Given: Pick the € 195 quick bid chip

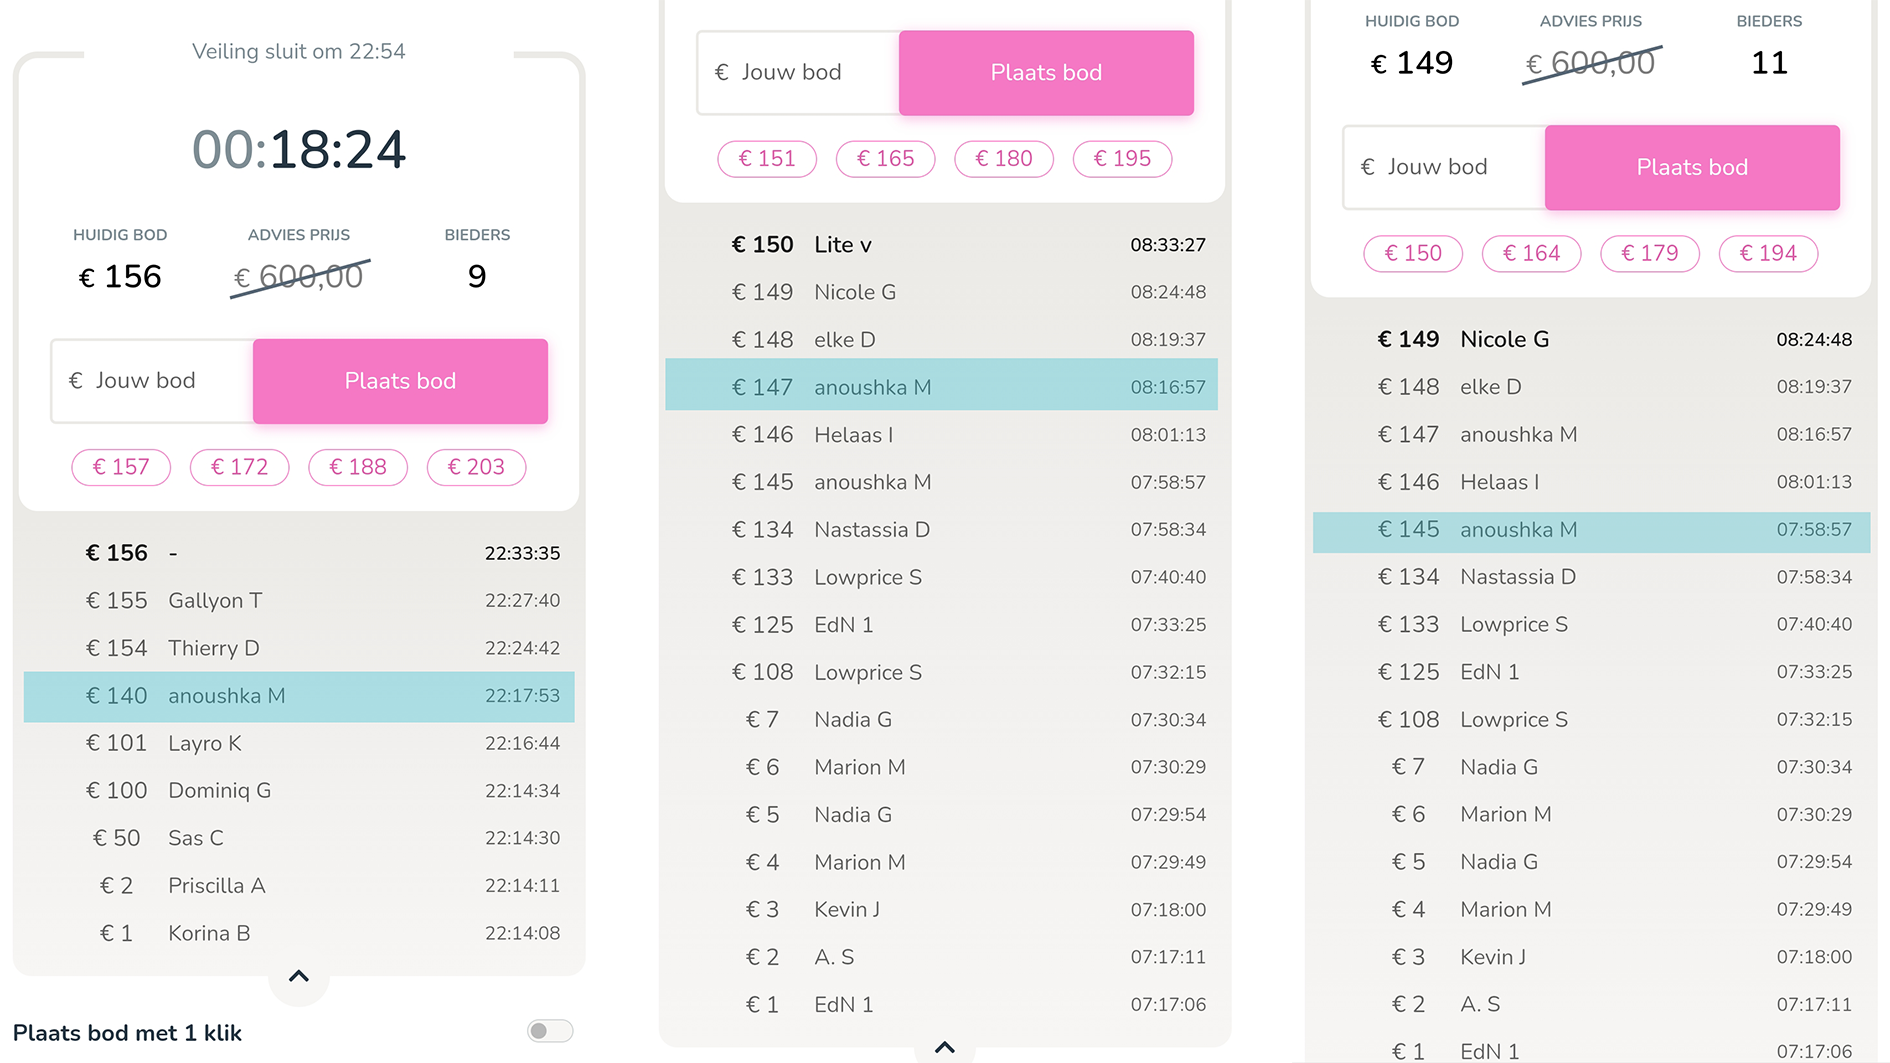Looking at the screenshot, I should coord(1122,159).
